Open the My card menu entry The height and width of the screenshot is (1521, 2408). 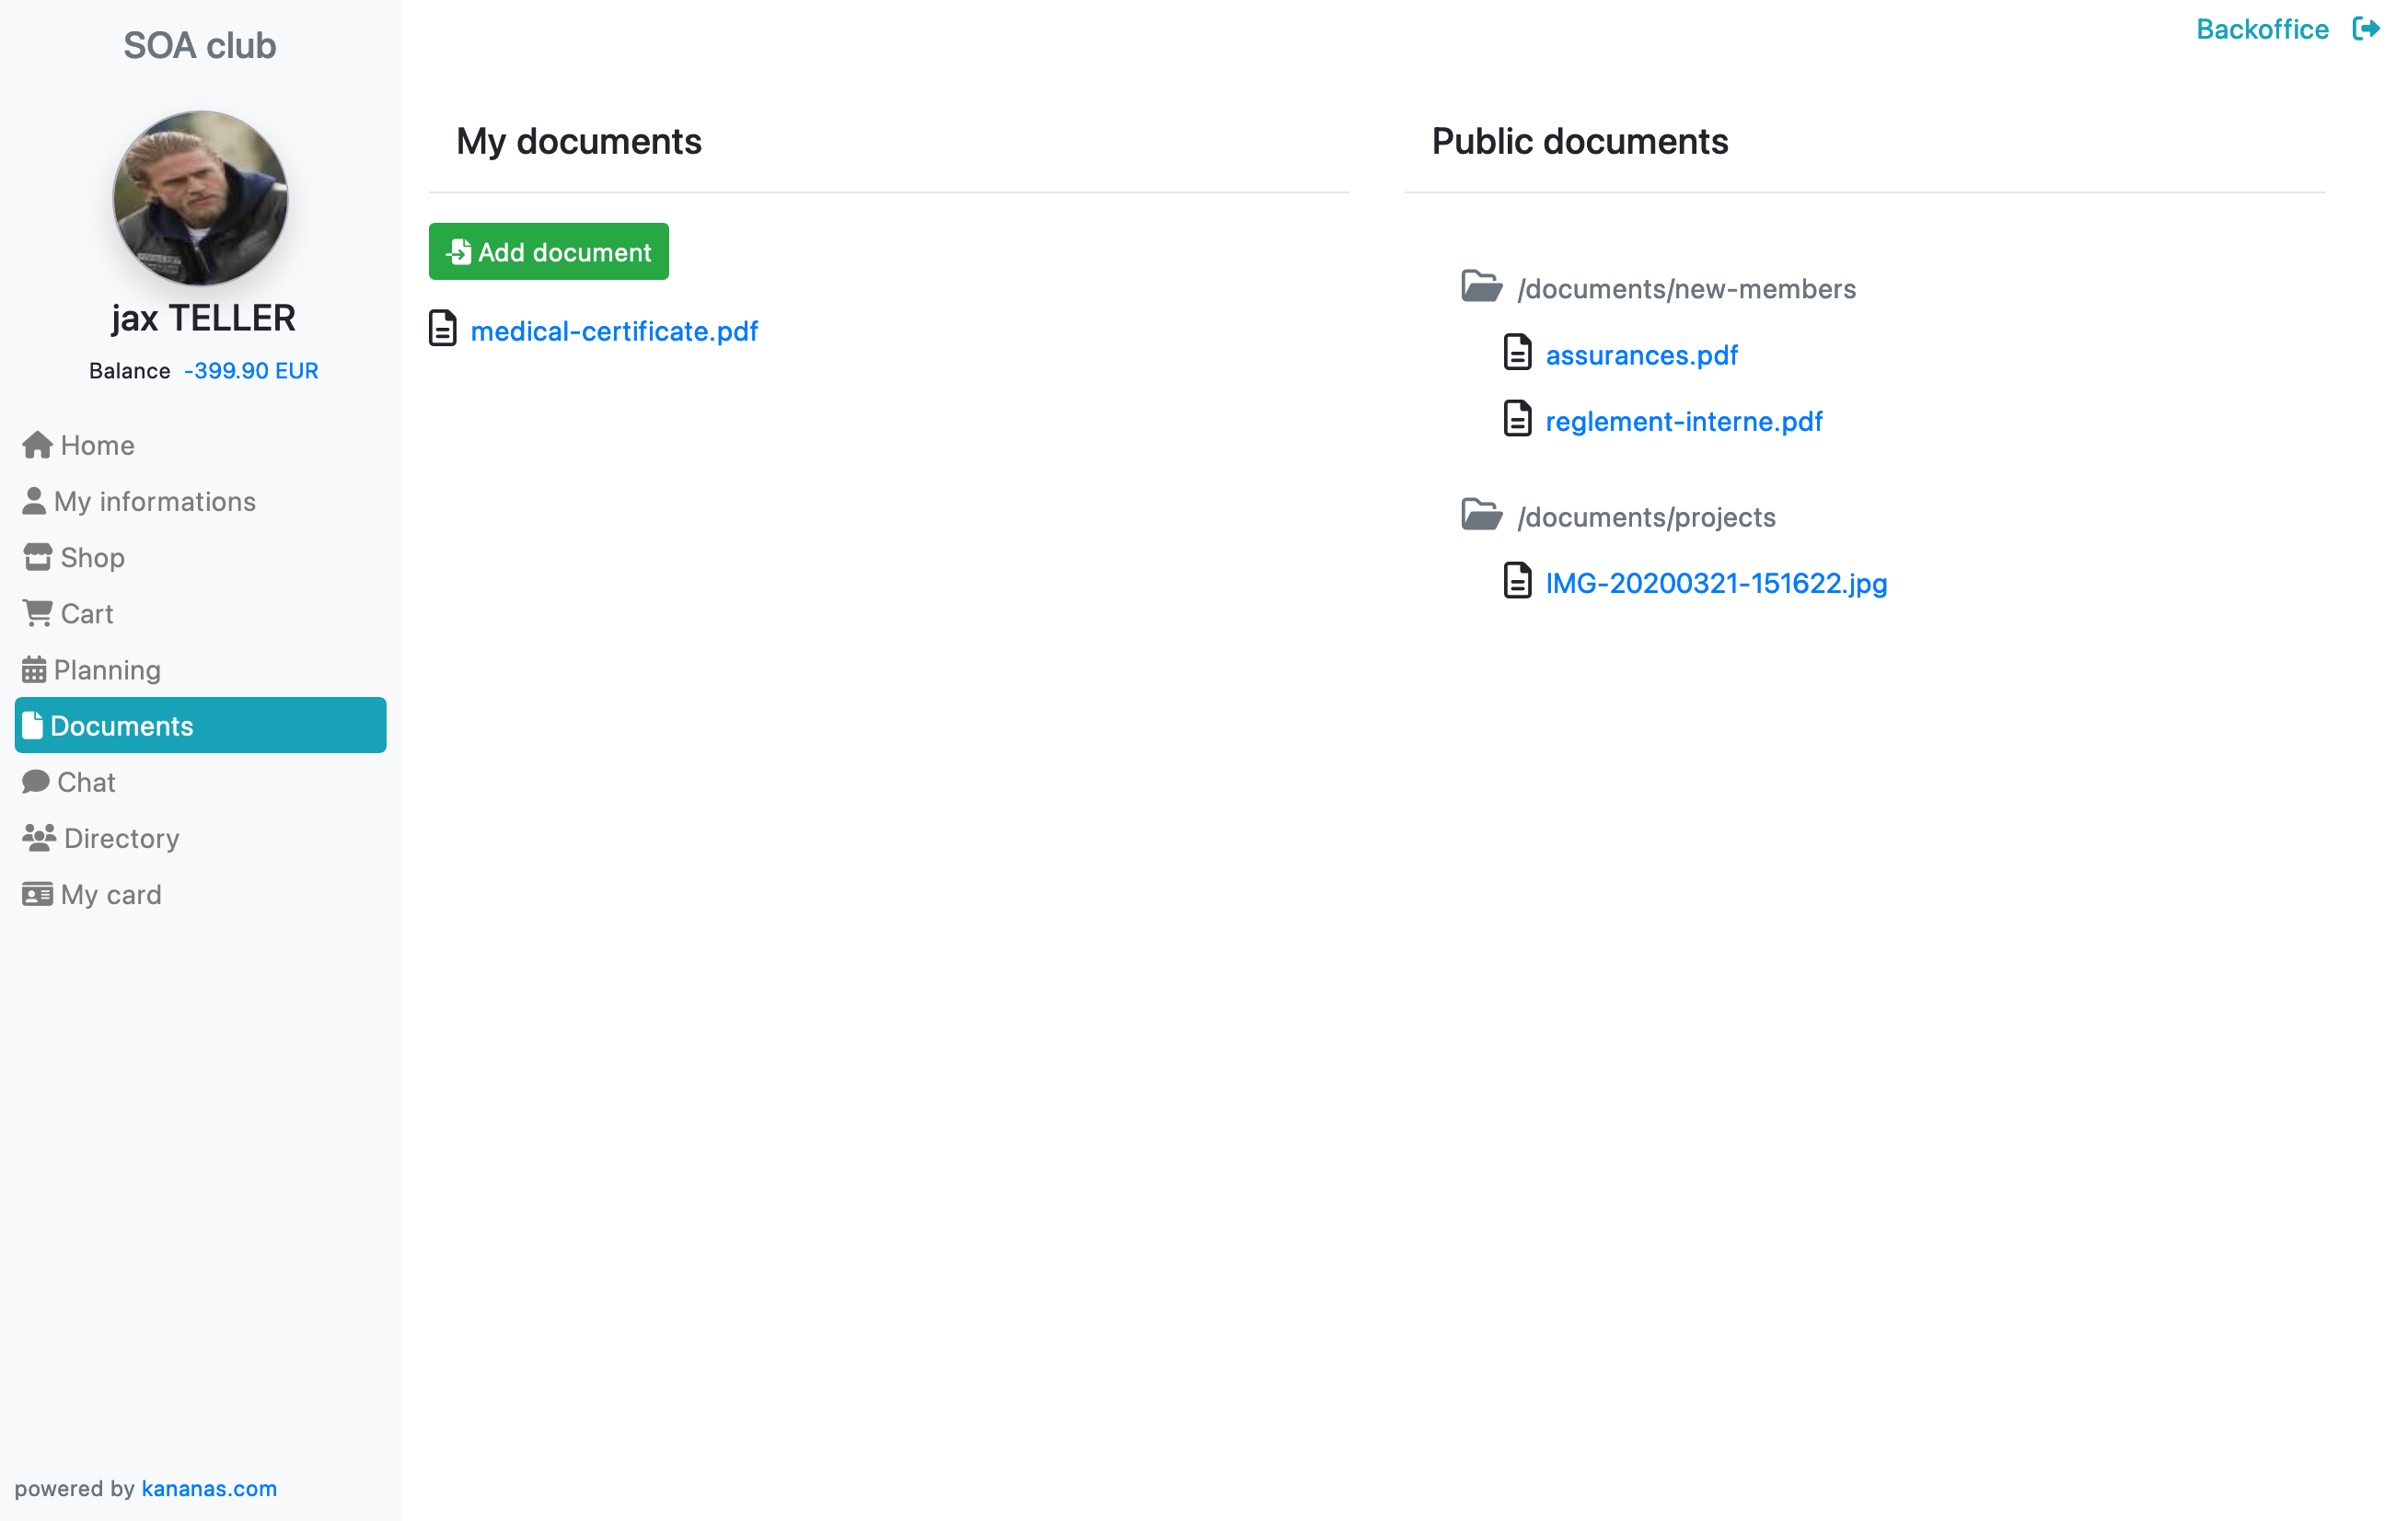coord(200,894)
